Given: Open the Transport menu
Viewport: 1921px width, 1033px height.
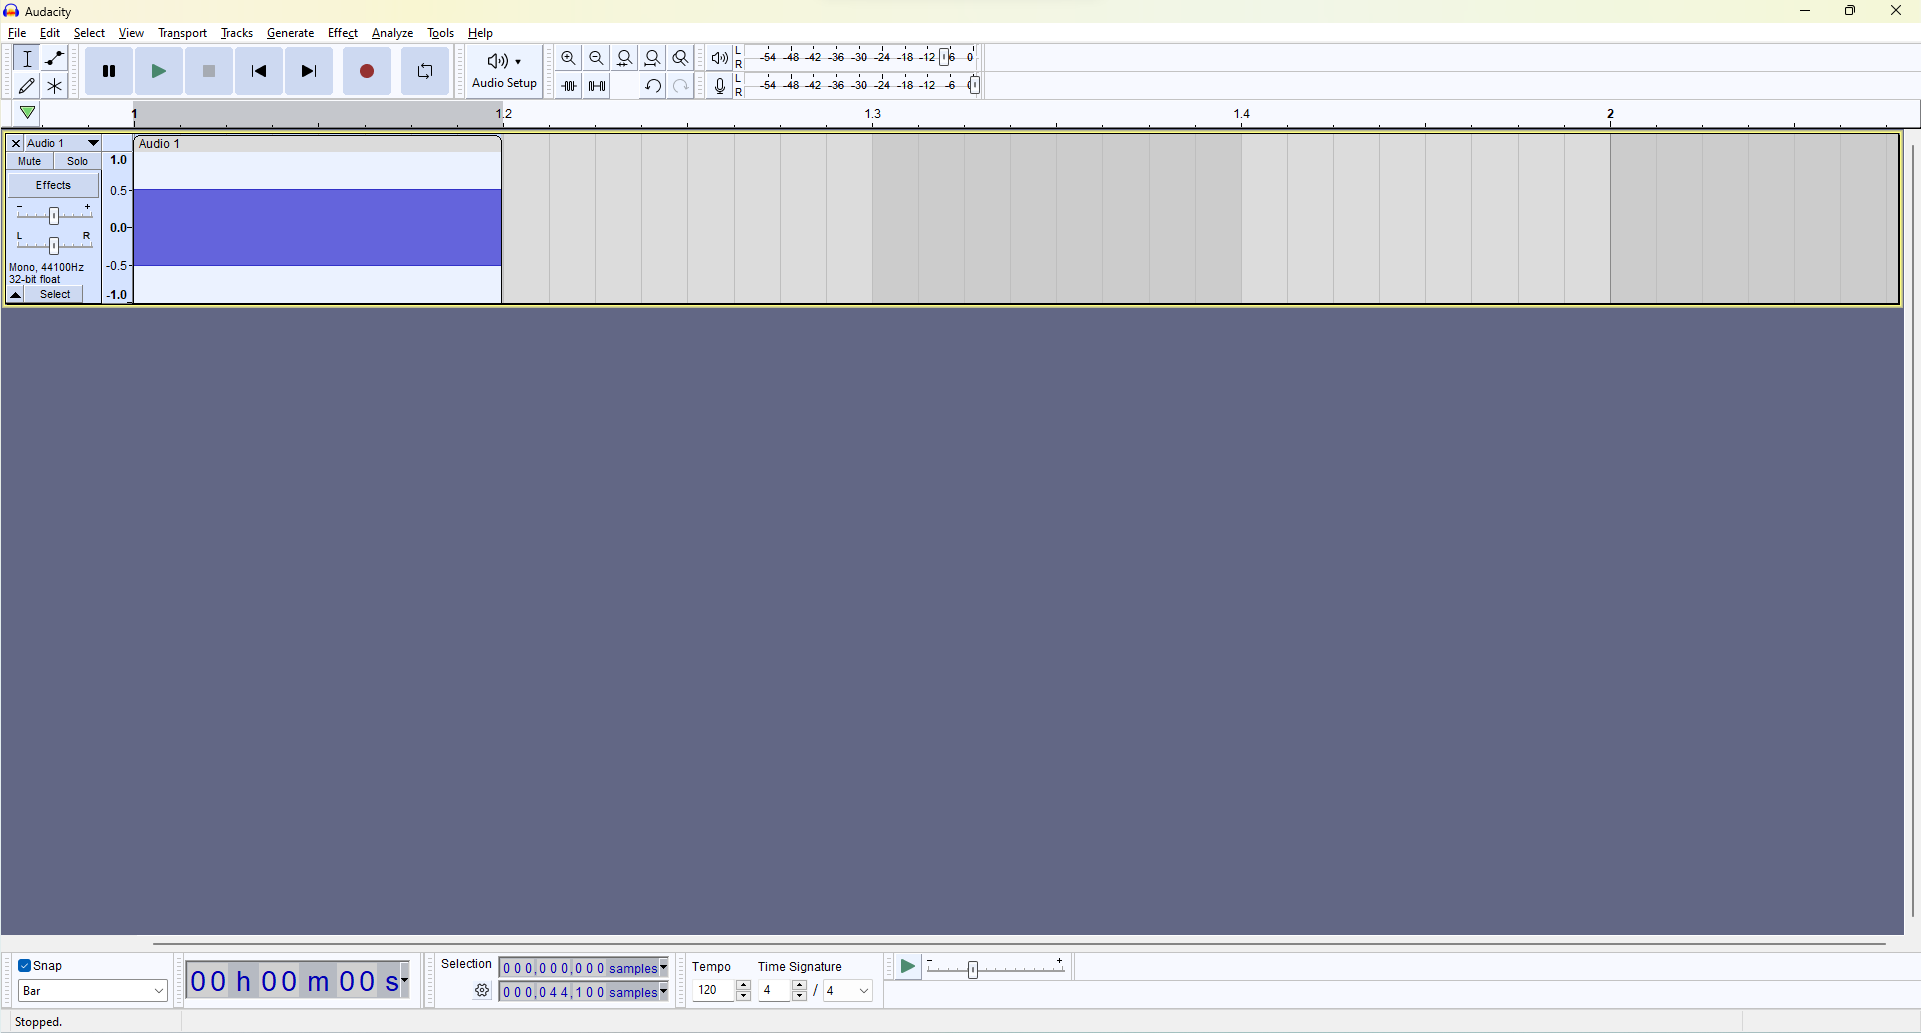Looking at the screenshot, I should 182,33.
